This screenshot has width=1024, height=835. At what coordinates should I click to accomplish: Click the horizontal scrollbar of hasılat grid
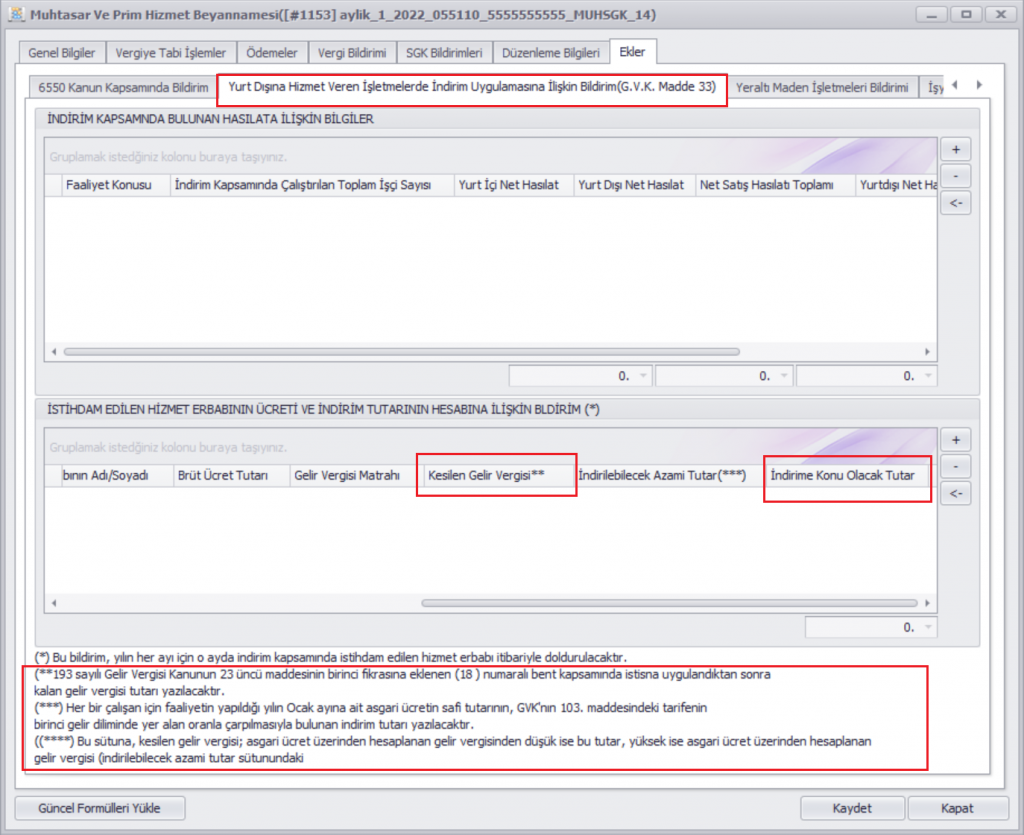coord(400,352)
